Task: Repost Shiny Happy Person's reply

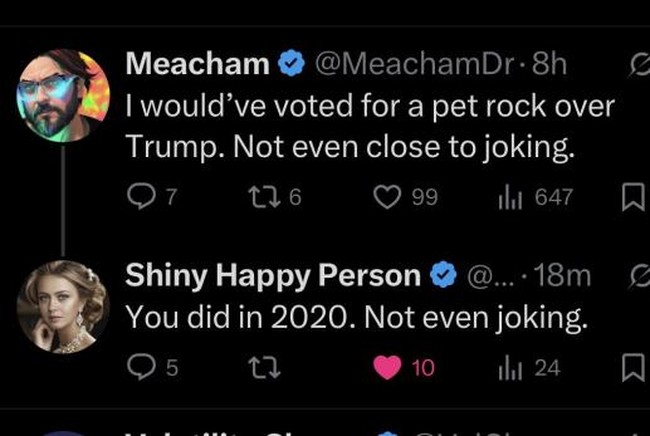Action: 264,368
